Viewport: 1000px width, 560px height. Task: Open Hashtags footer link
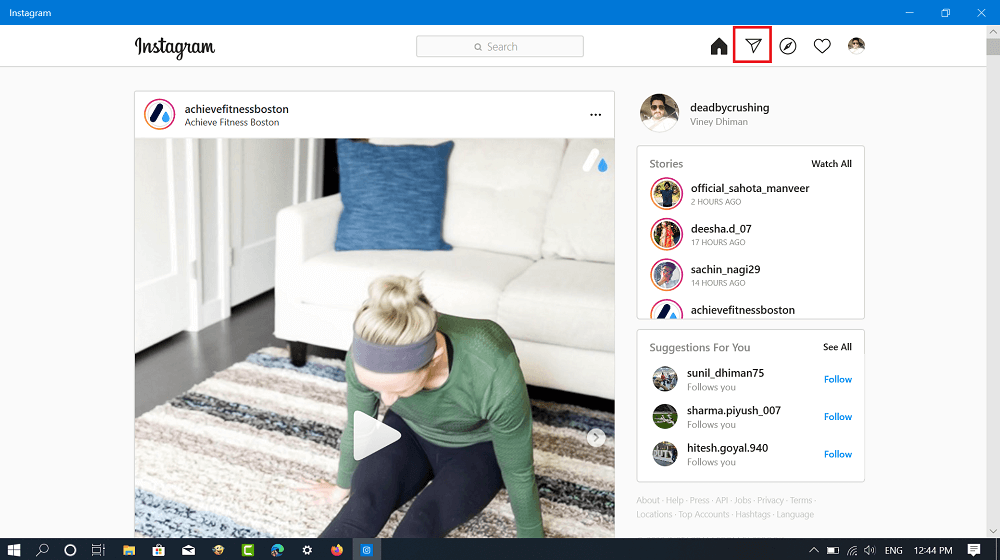tap(753, 515)
